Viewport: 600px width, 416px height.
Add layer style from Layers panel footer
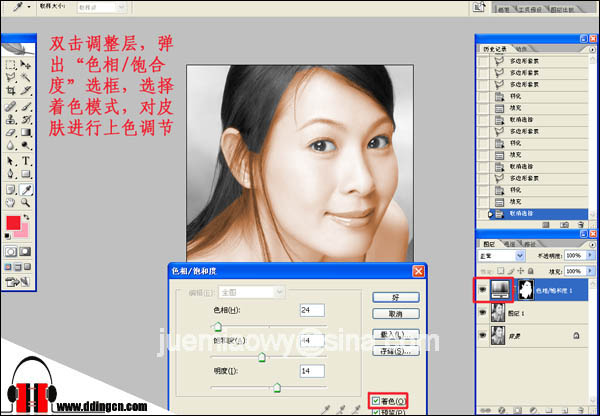pyautogui.click(x=502, y=411)
